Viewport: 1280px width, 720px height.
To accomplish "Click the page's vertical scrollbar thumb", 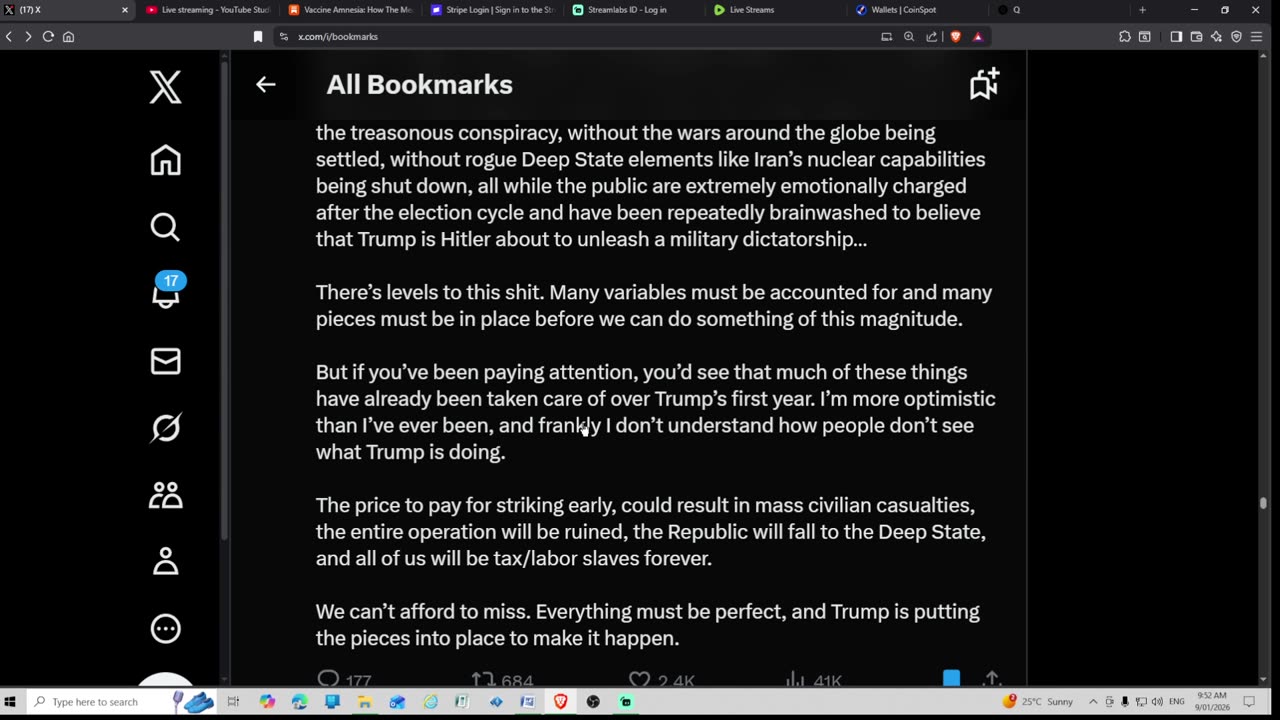I will tap(1263, 503).
